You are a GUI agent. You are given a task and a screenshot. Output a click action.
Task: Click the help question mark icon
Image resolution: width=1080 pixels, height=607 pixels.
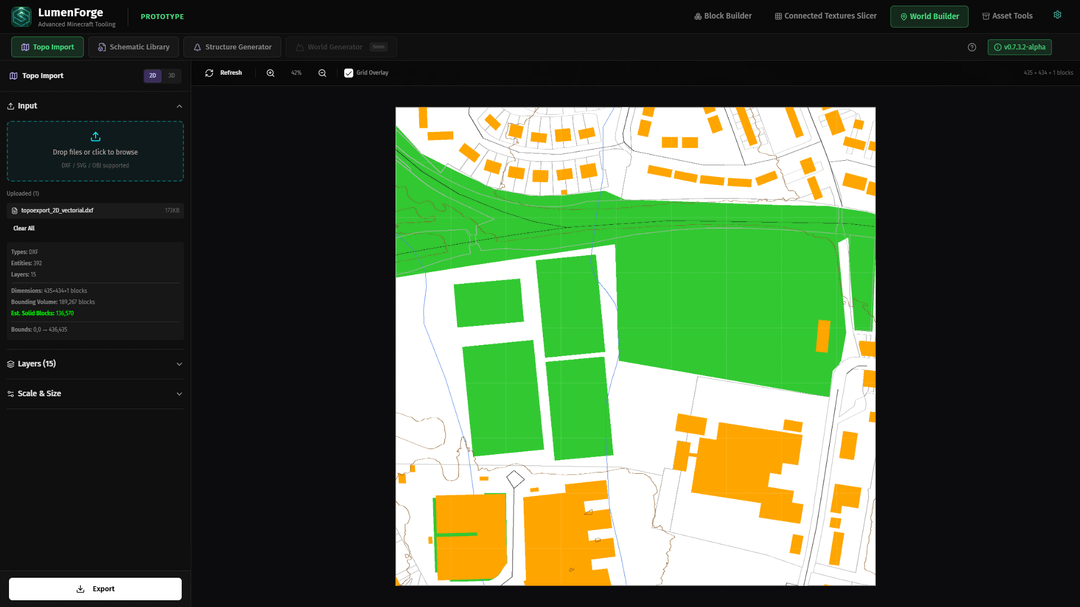[972, 47]
